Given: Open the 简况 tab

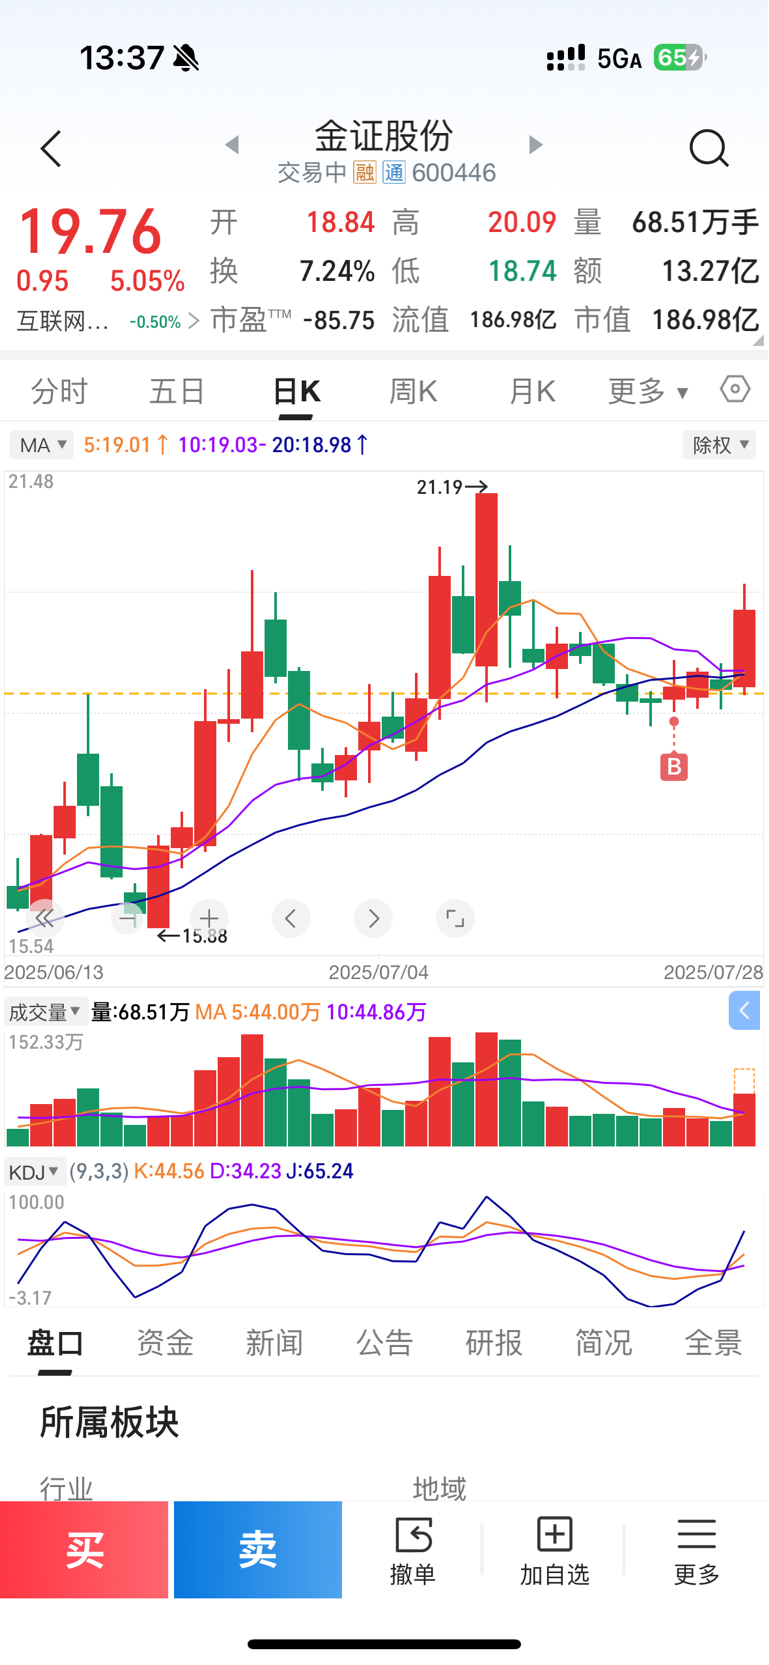Looking at the screenshot, I should (x=604, y=1342).
